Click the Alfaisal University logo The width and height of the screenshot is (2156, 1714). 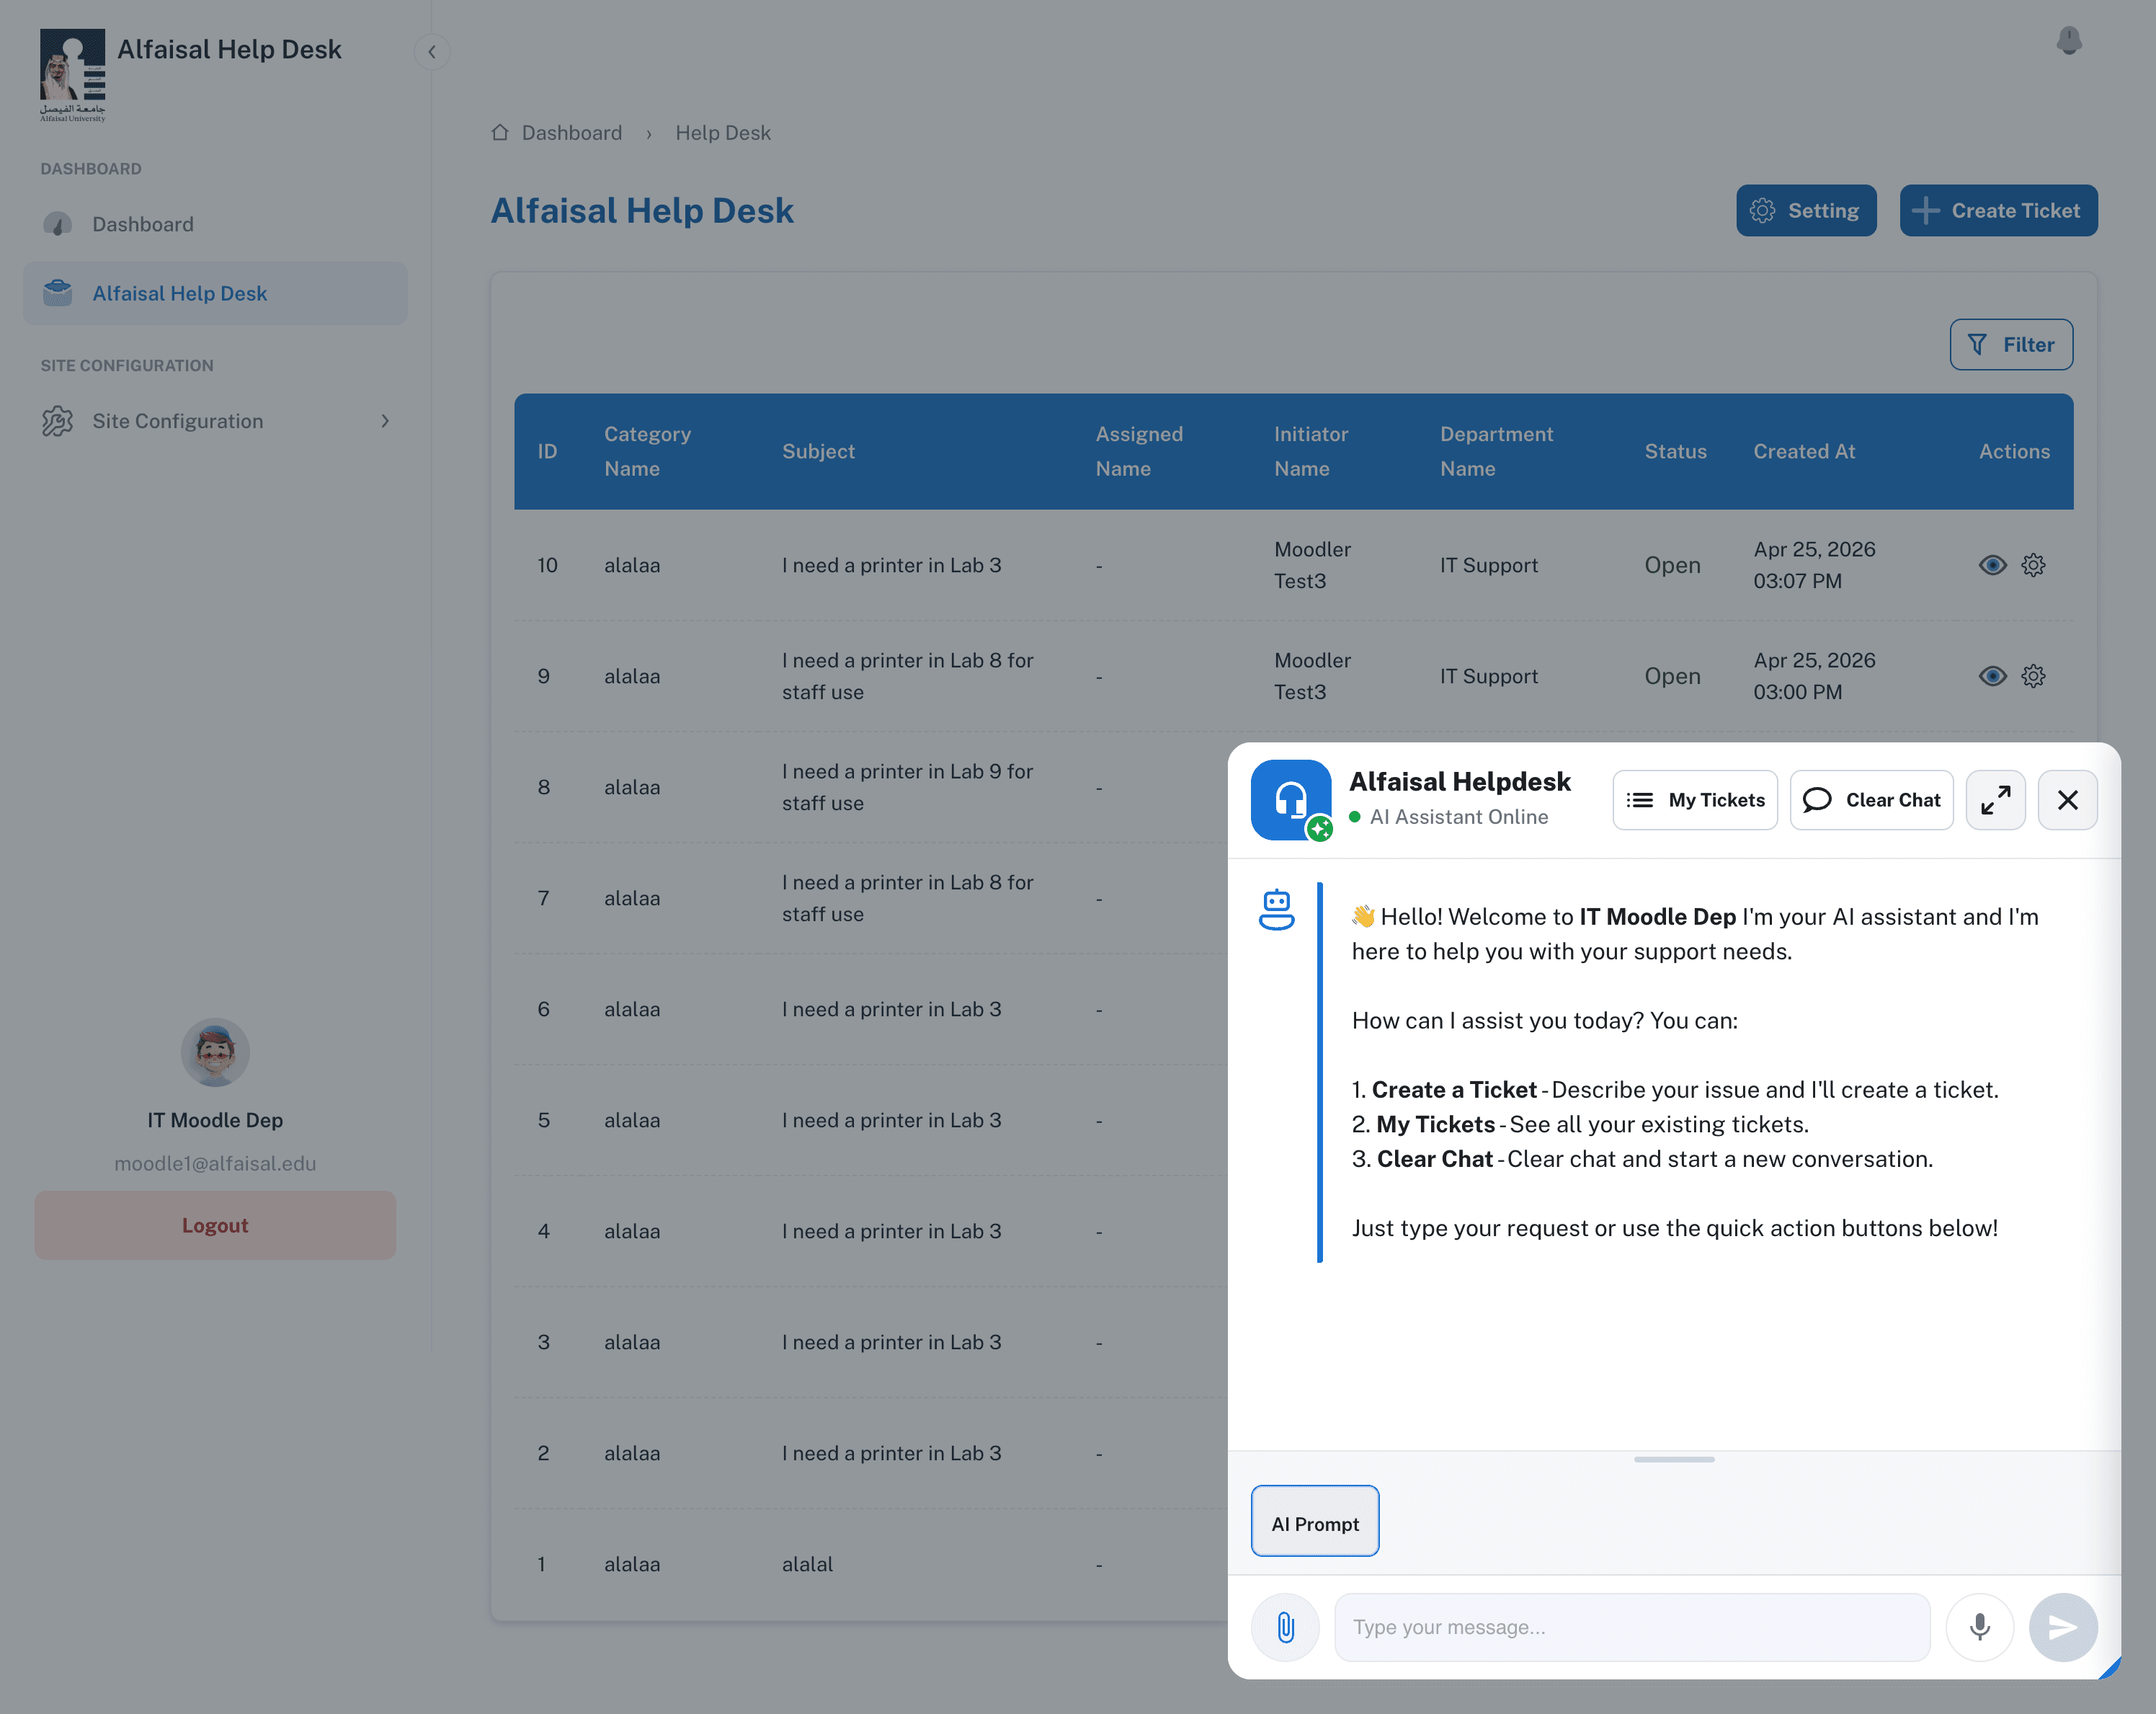(x=72, y=75)
